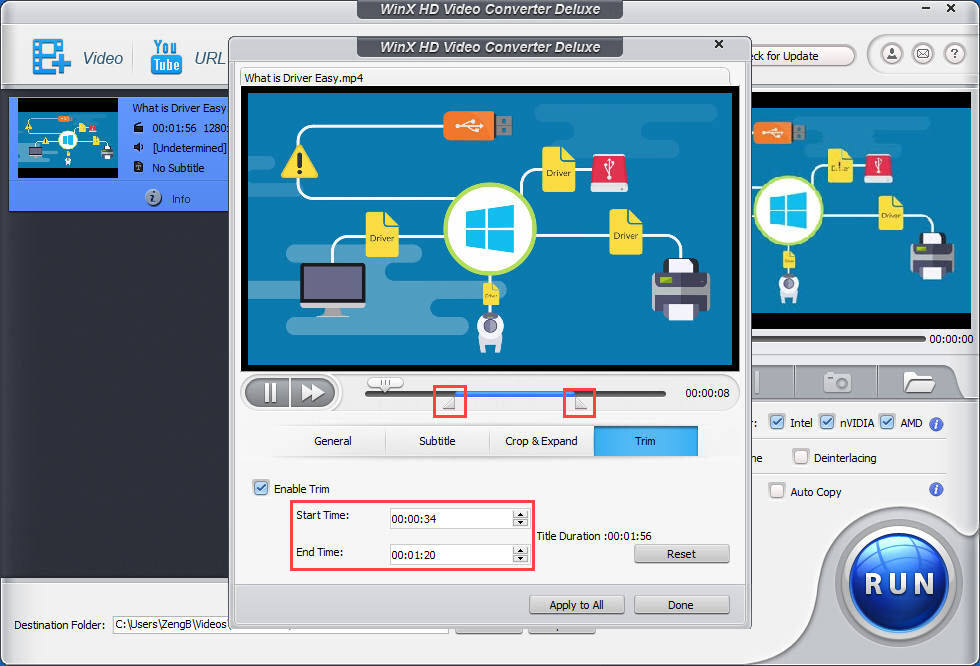The image size is (980, 666).
Task: Click the subtitle icon beside No Subtitle
Action: 139,167
